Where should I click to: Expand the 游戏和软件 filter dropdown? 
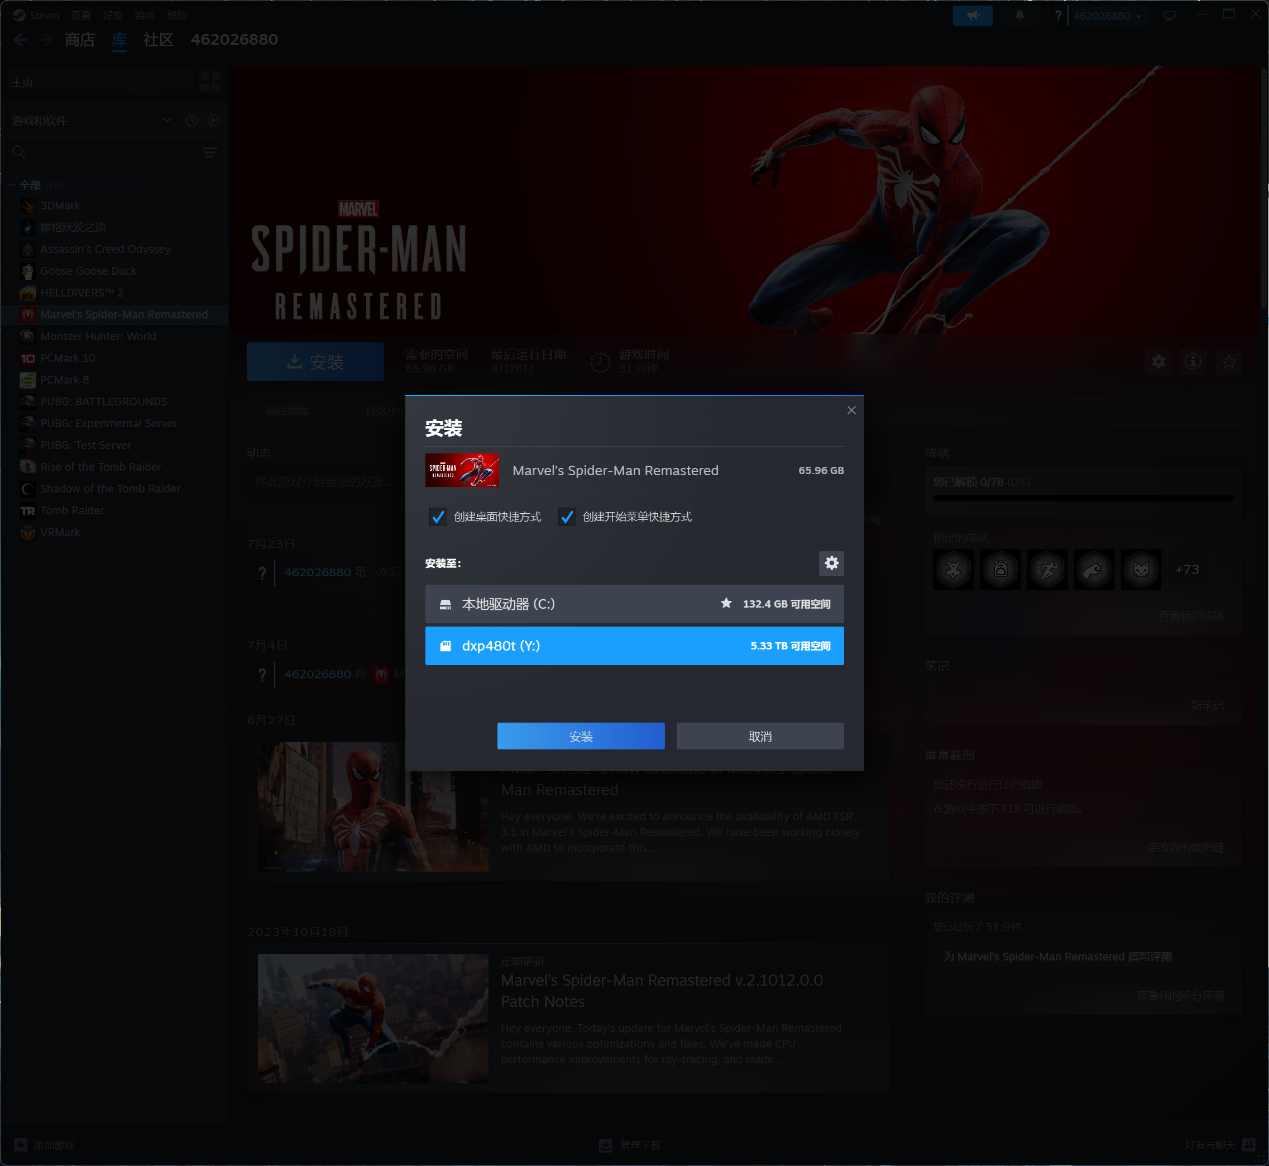pos(92,121)
